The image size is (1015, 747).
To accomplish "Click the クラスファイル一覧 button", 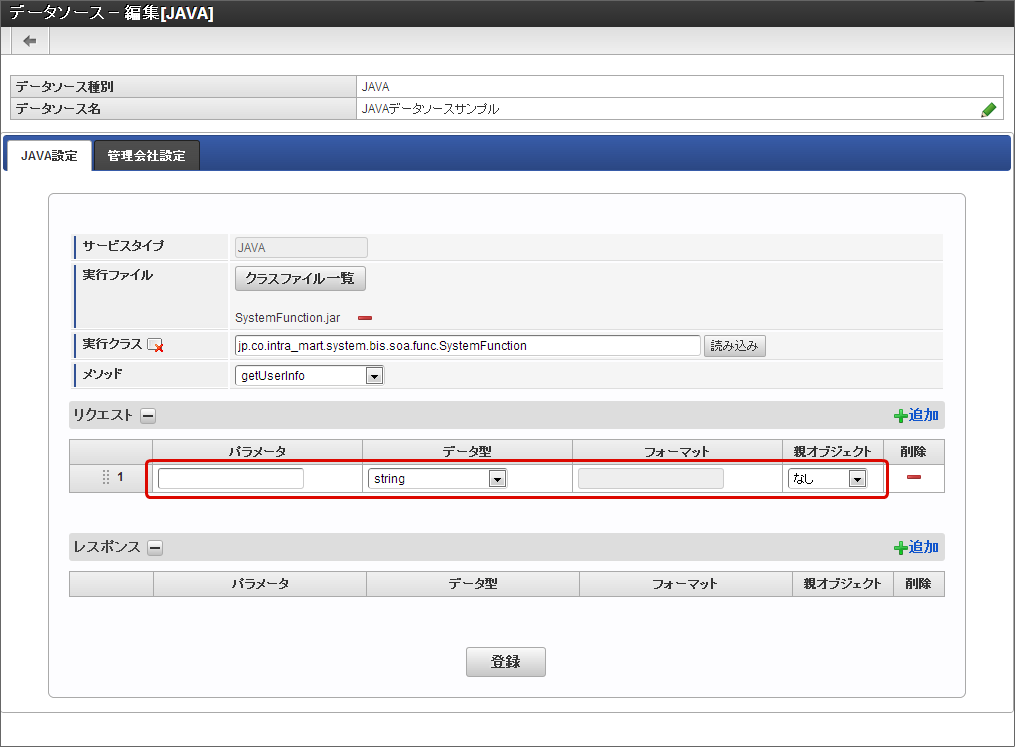I will [300, 278].
